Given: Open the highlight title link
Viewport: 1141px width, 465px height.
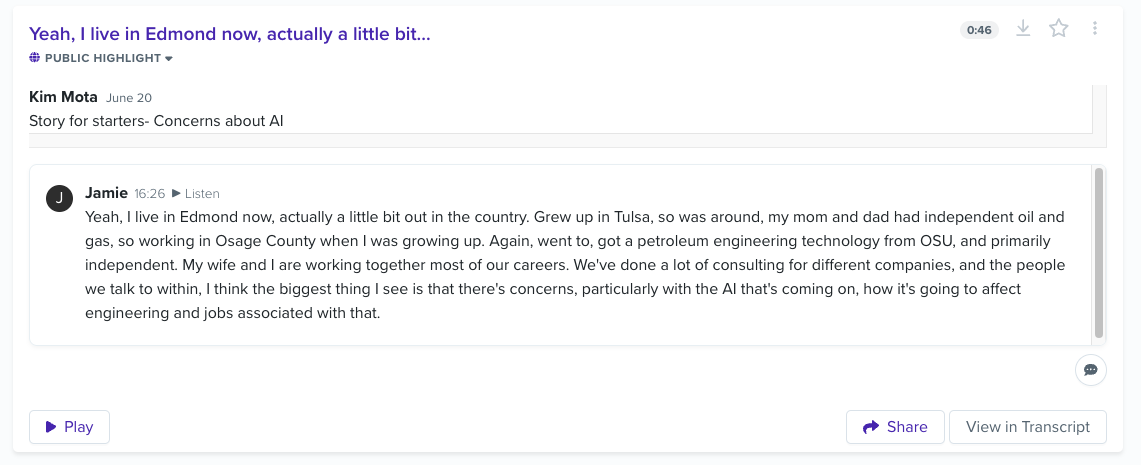Looking at the screenshot, I should tap(230, 33).
